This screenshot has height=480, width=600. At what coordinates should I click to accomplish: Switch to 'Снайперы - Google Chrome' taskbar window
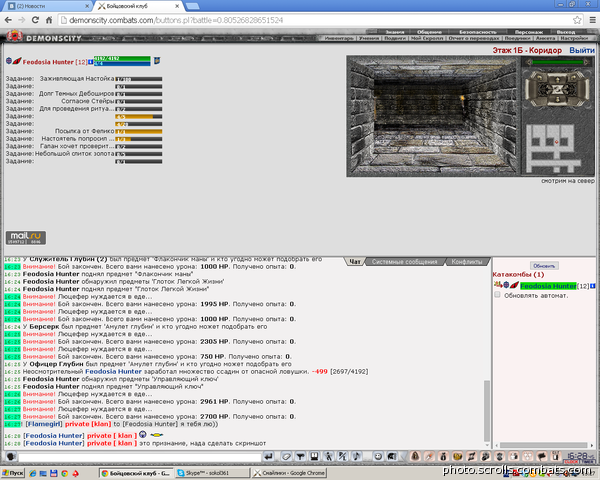click(289, 473)
